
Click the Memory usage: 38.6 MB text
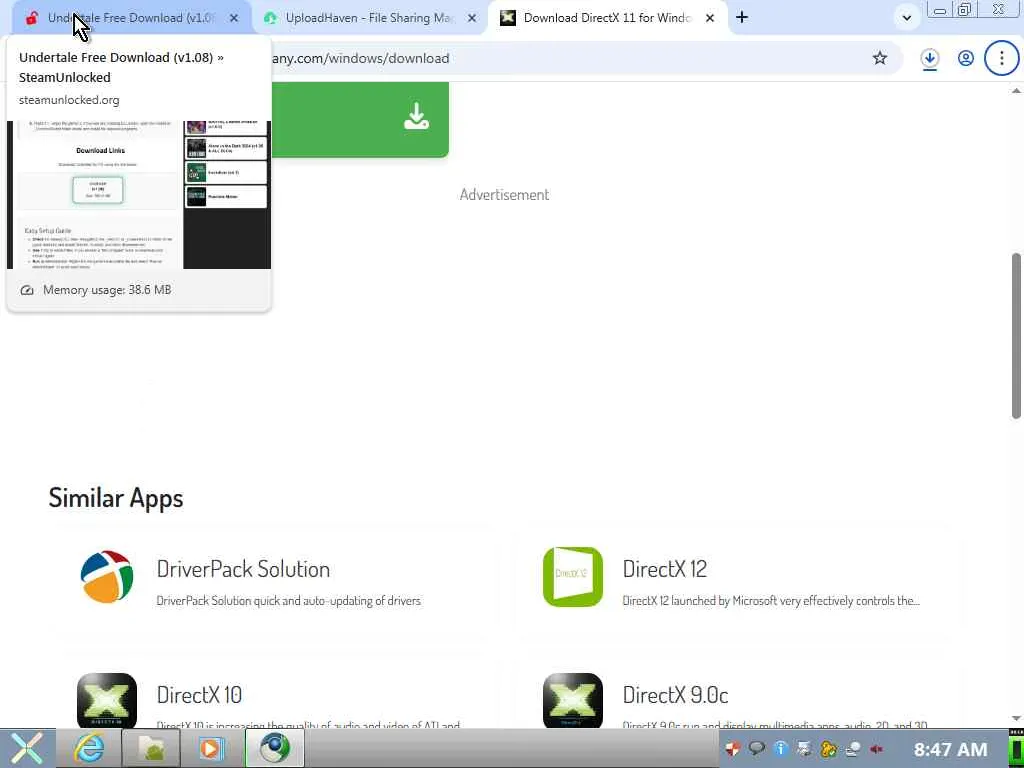click(x=107, y=289)
